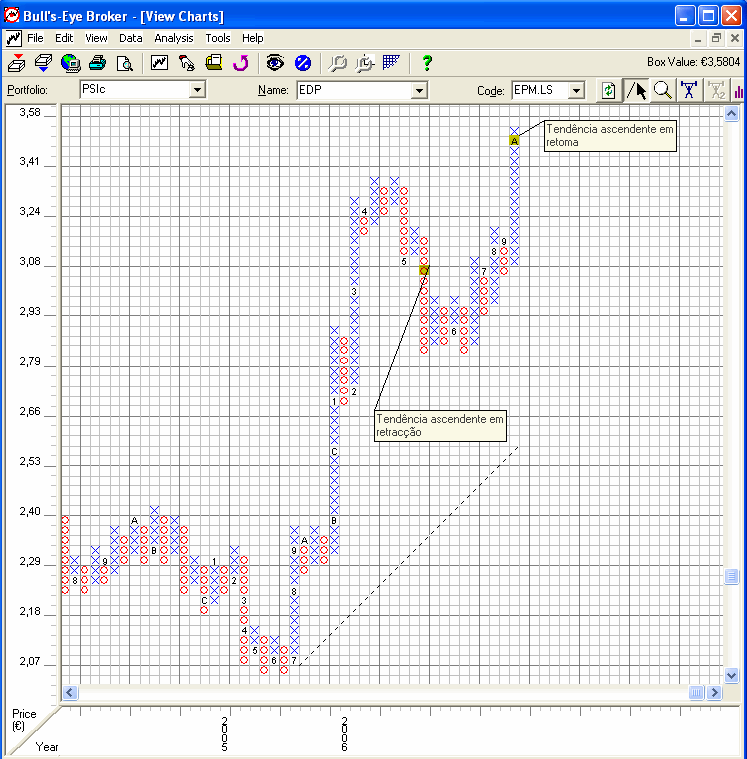This screenshot has width=747, height=759.
Task: Click the blue weightlifter icon
Action: click(x=689, y=91)
